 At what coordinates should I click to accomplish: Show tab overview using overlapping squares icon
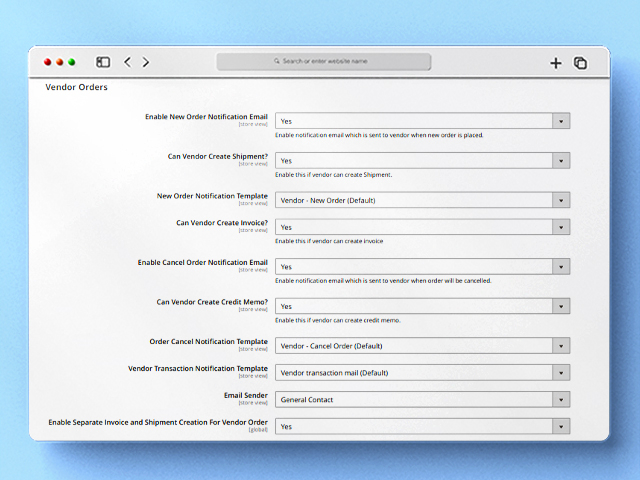581,63
